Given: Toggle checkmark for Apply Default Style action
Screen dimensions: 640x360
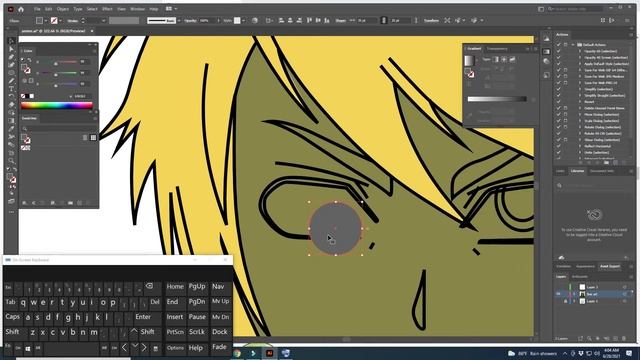Looking at the screenshot, I should click(558, 64).
